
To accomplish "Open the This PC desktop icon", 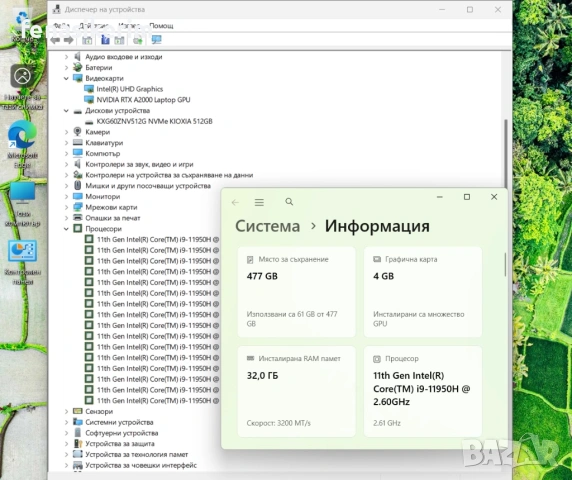I will click(23, 204).
